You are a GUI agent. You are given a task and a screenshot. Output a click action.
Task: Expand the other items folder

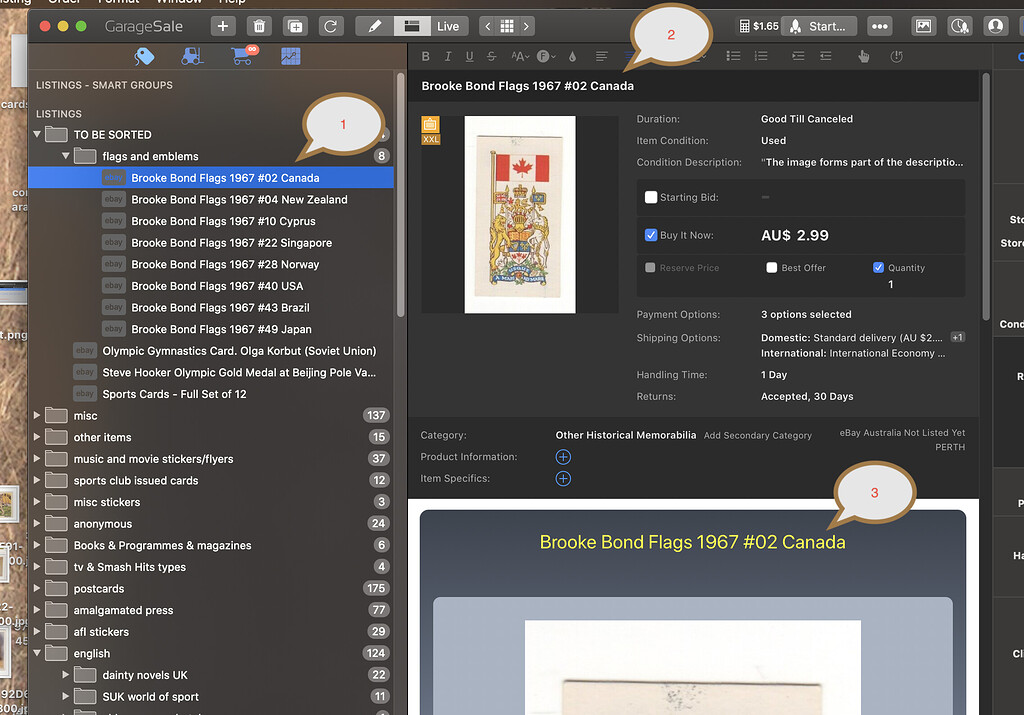[x=37, y=437]
